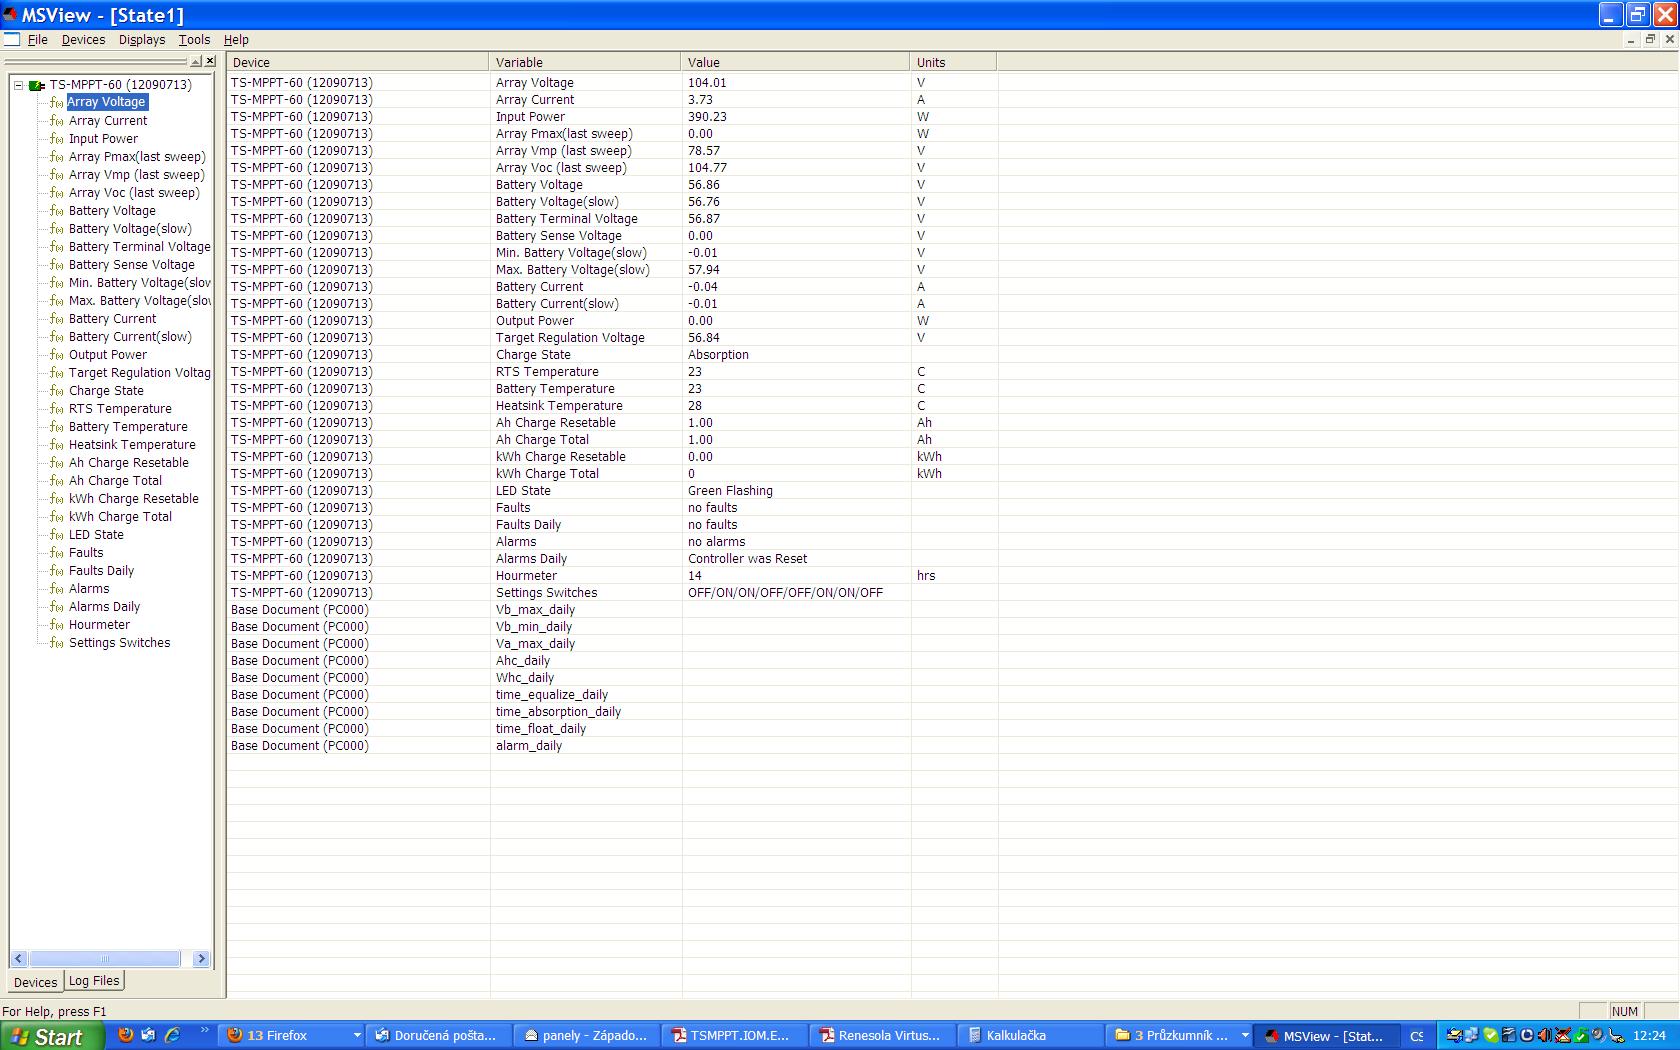Image resolution: width=1680 pixels, height=1050 pixels.
Task: Click the function icon beside Charge State
Action: [57, 391]
